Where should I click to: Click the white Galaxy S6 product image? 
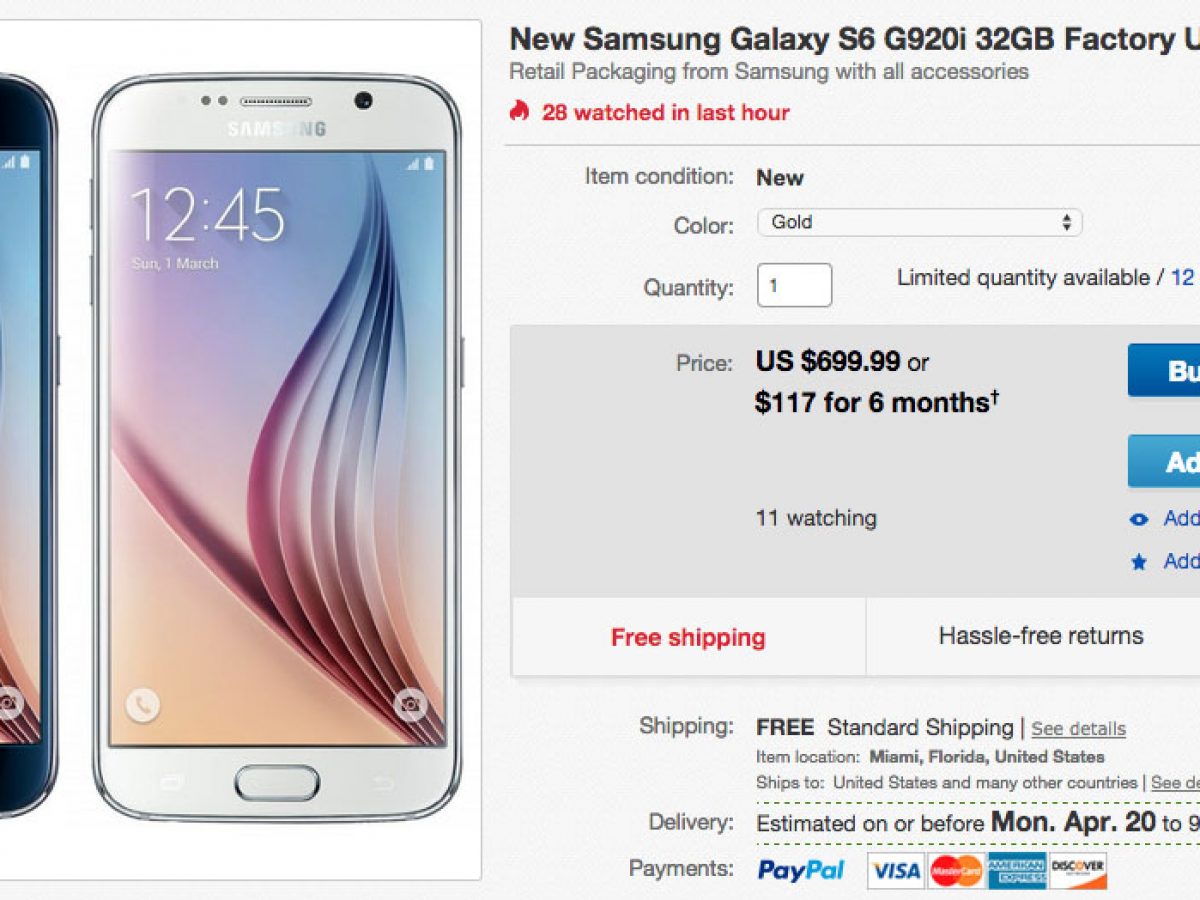[x=277, y=448]
